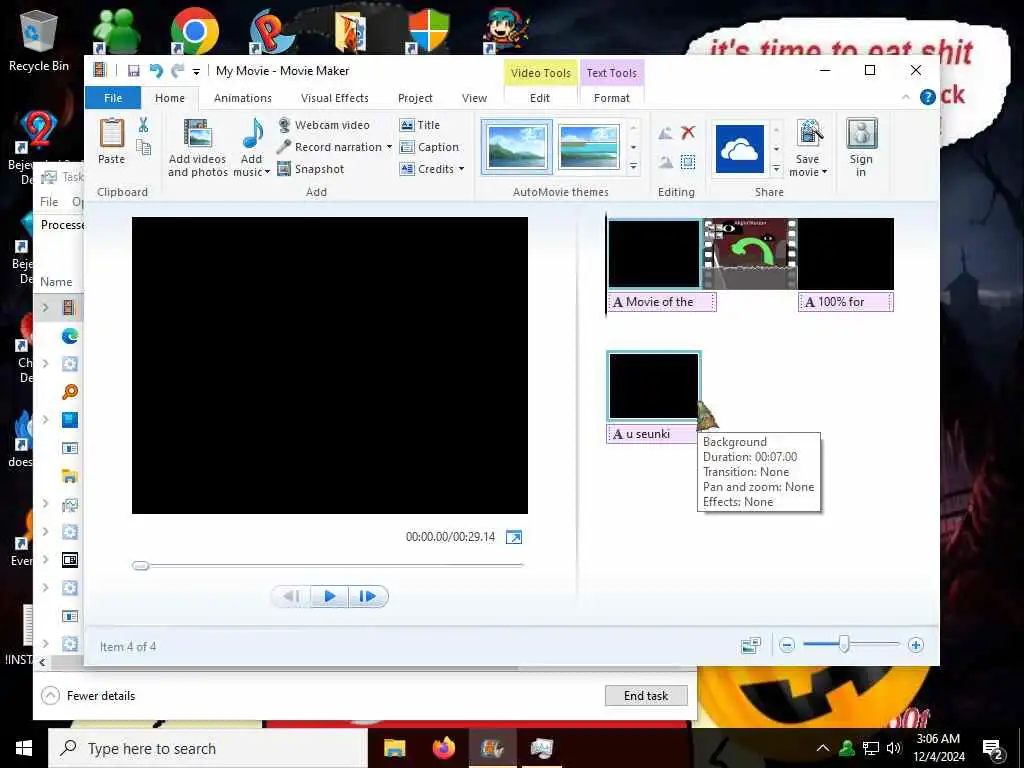Toggle full screen preview icon
Image resolution: width=1024 pixels, height=768 pixels.
[x=514, y=537]
